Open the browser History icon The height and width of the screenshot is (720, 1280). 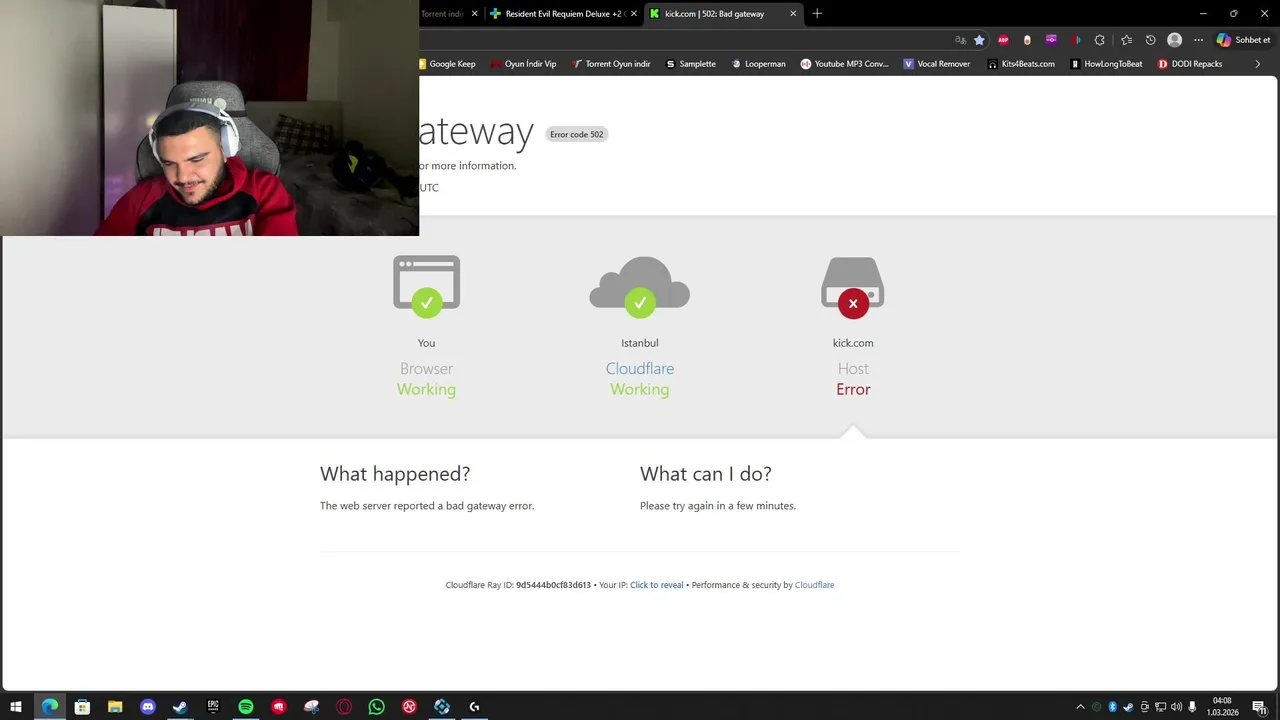click(x=1150, y=40)
